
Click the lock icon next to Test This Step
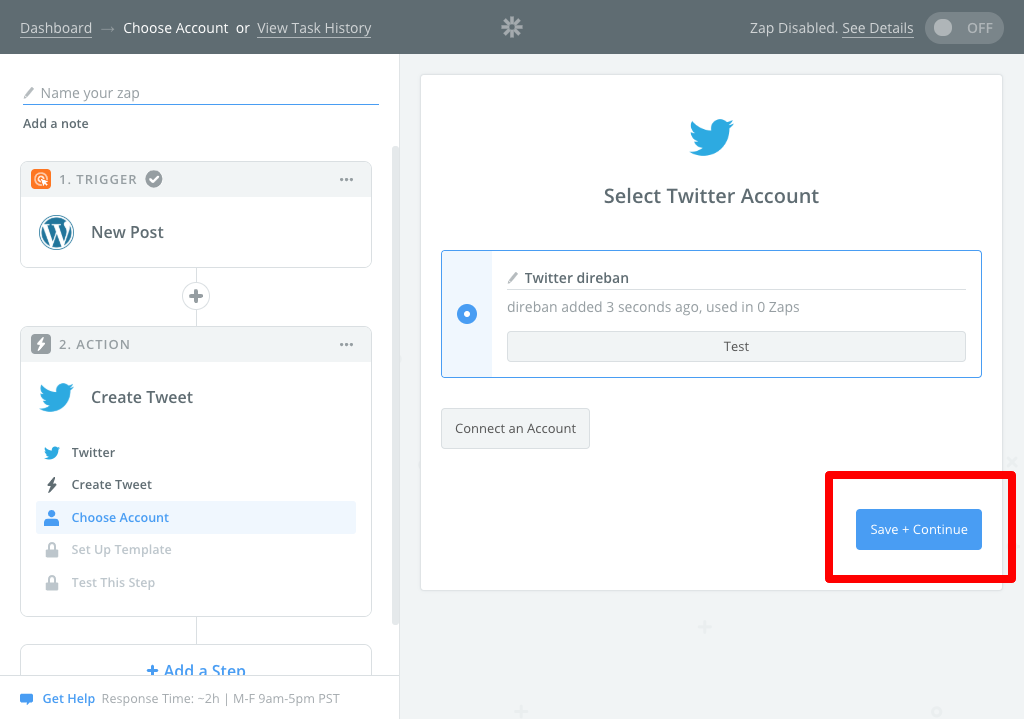[52, 583]
